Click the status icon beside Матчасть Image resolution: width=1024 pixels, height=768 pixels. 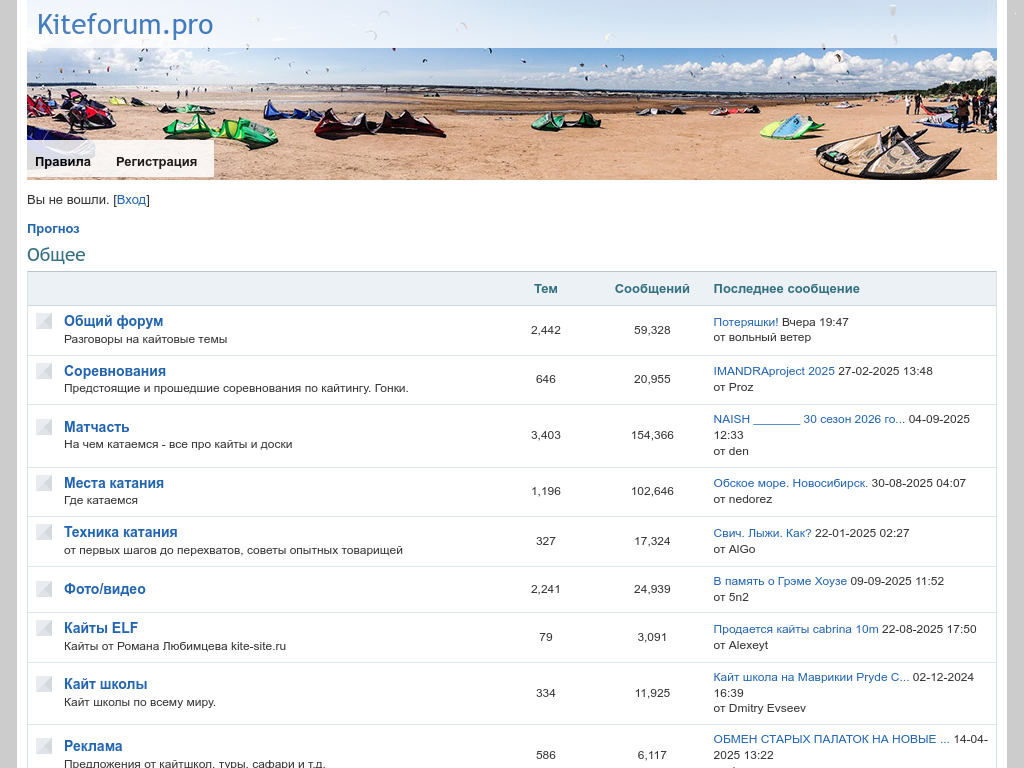pos(44,427)
